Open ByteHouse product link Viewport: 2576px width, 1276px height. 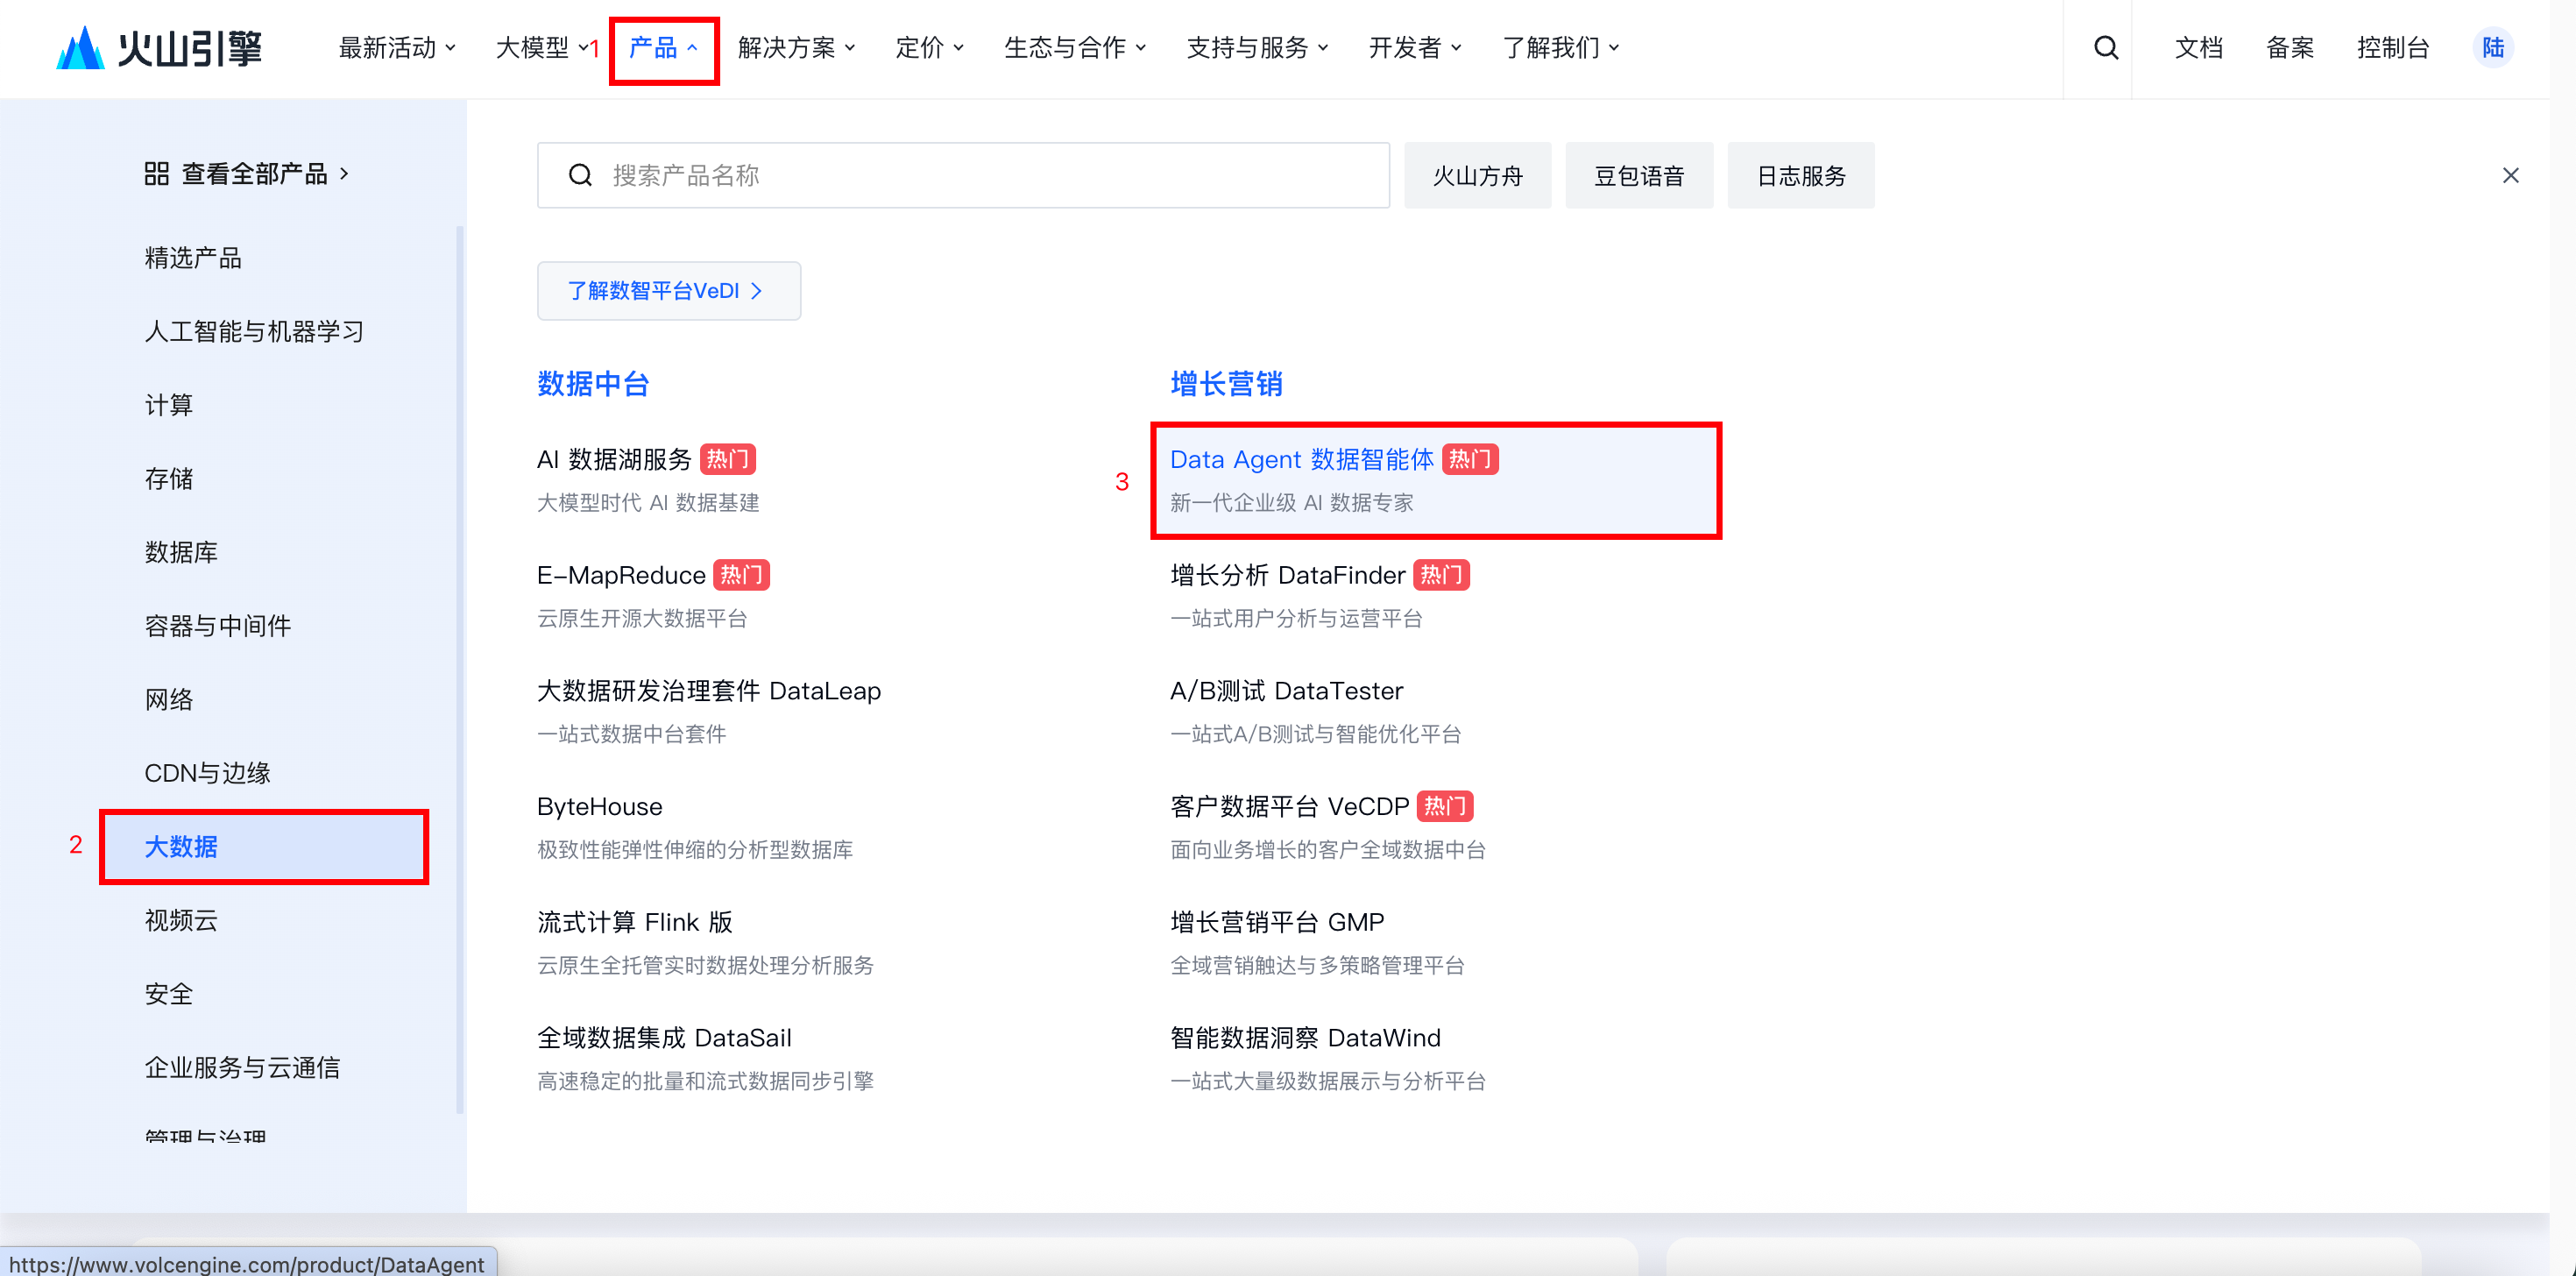(599, 806)
